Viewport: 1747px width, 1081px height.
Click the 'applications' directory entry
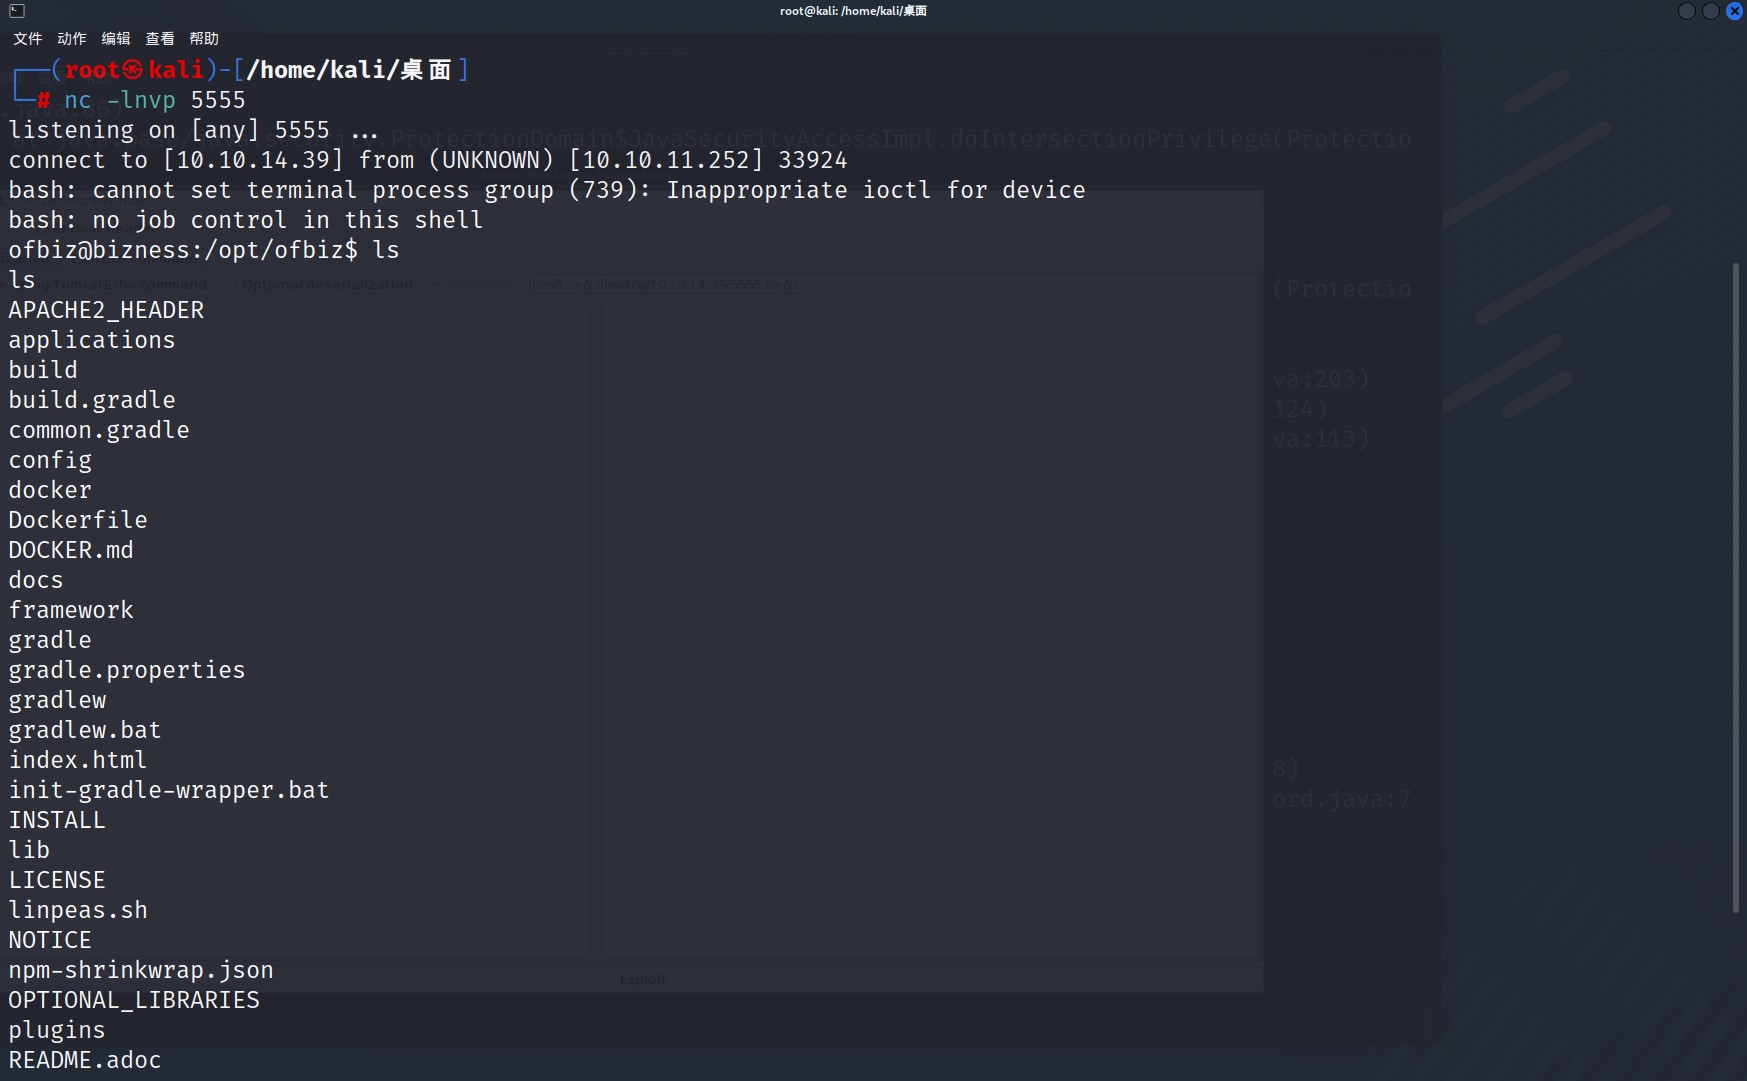click(92, 340)
